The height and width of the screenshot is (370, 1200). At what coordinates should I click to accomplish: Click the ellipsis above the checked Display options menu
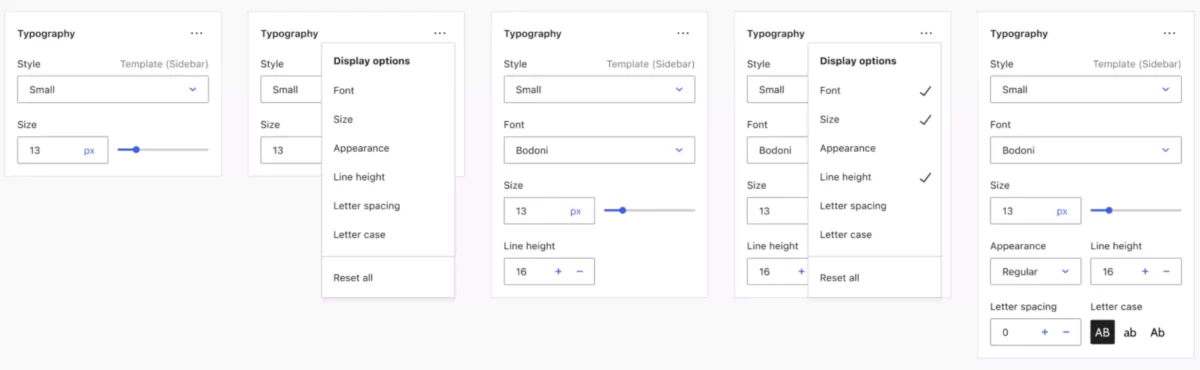(x=927, y=33)
